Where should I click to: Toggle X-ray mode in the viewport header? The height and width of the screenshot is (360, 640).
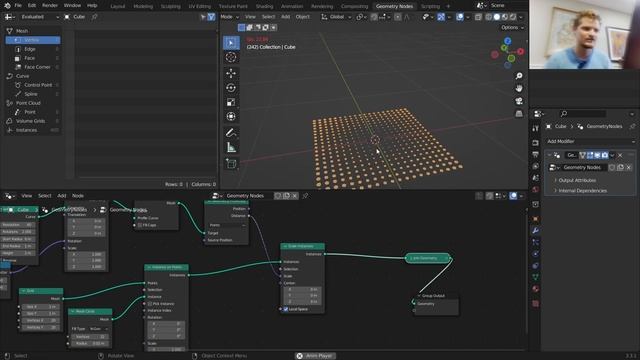[478, 17]
